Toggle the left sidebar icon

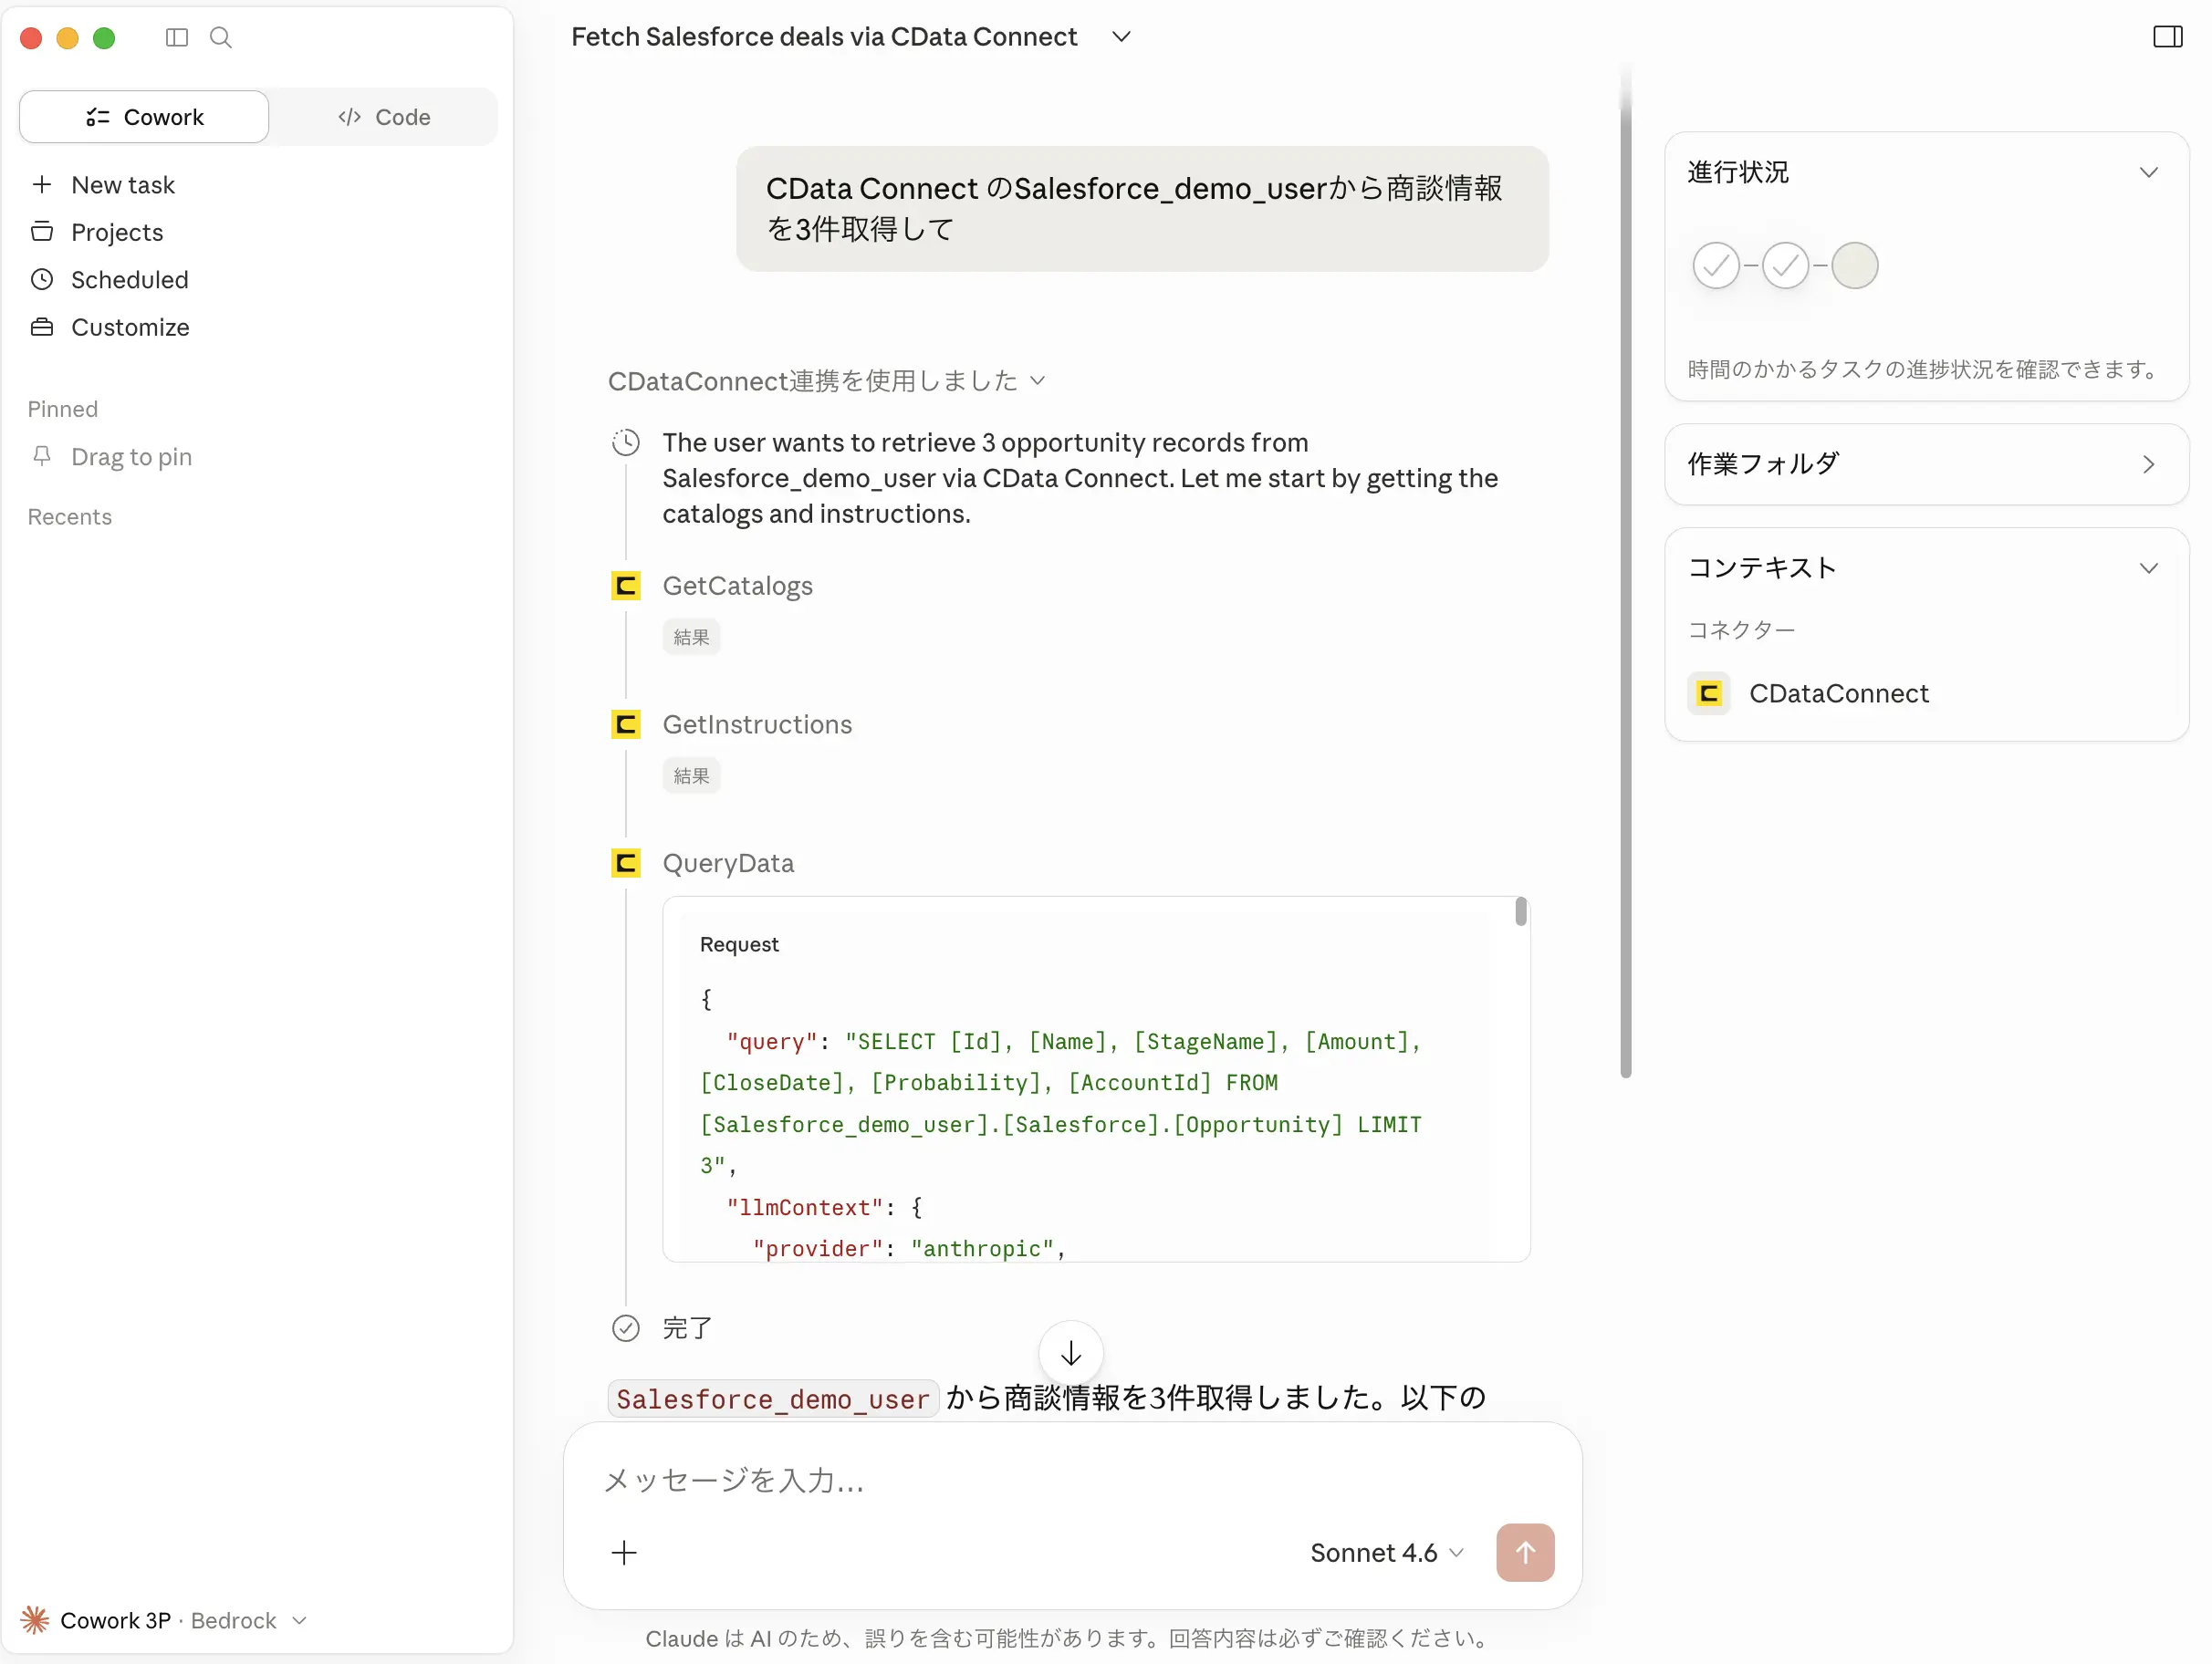(177, 37)
